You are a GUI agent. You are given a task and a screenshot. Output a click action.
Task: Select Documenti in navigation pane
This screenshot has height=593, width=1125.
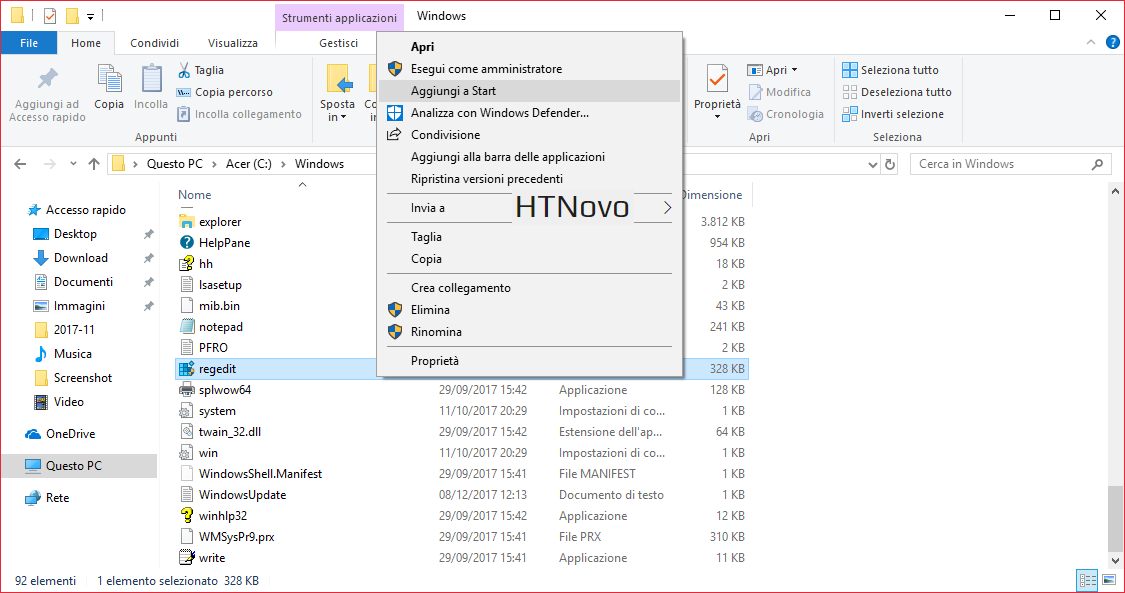[83, 282]
